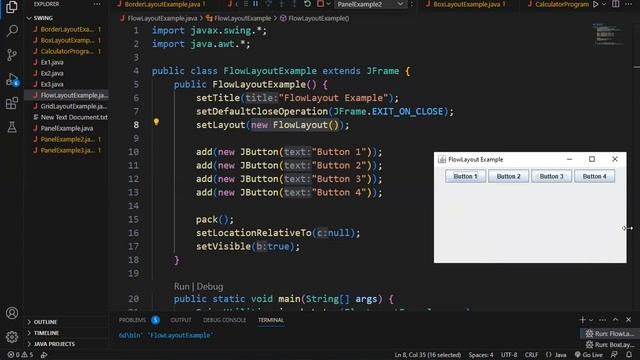
Task: Click the notifications bell in status bar
Action: click(x=629, y=355)
